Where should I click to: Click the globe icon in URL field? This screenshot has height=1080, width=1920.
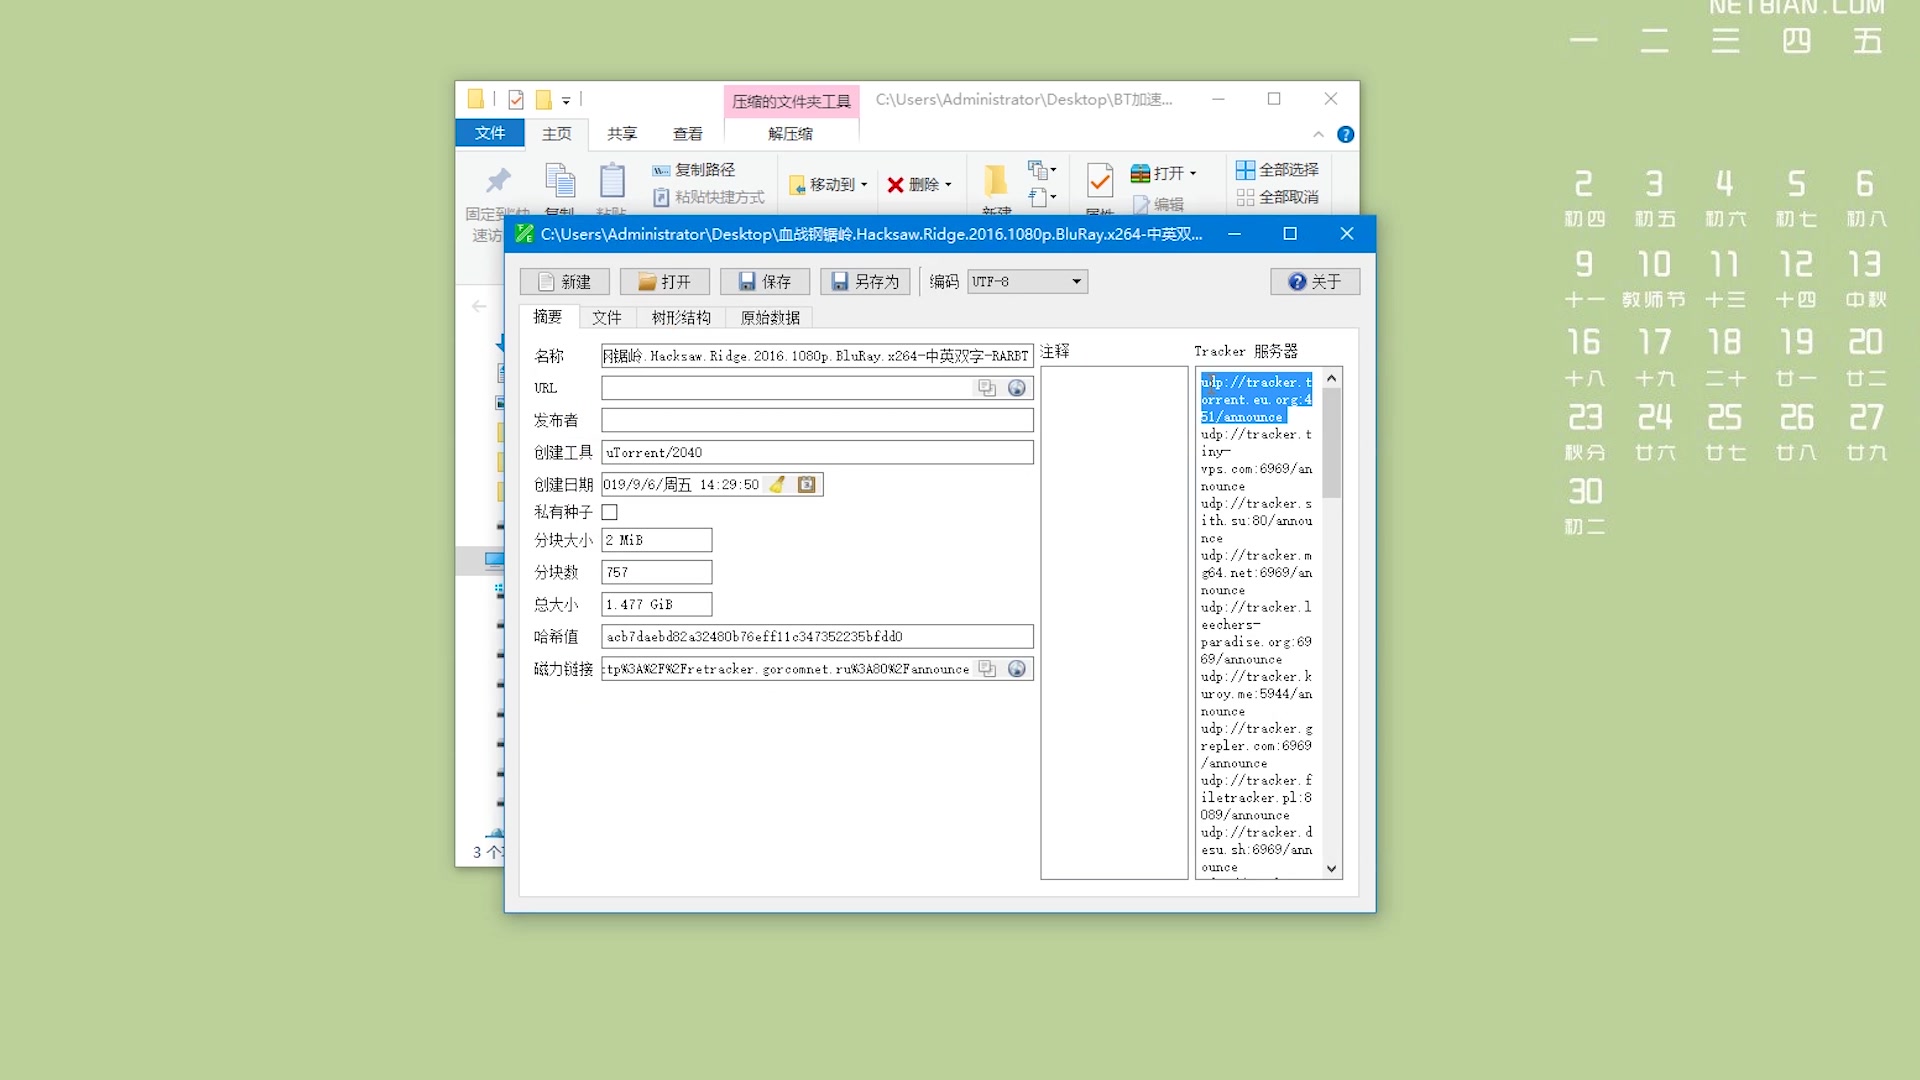[1016, 388]
